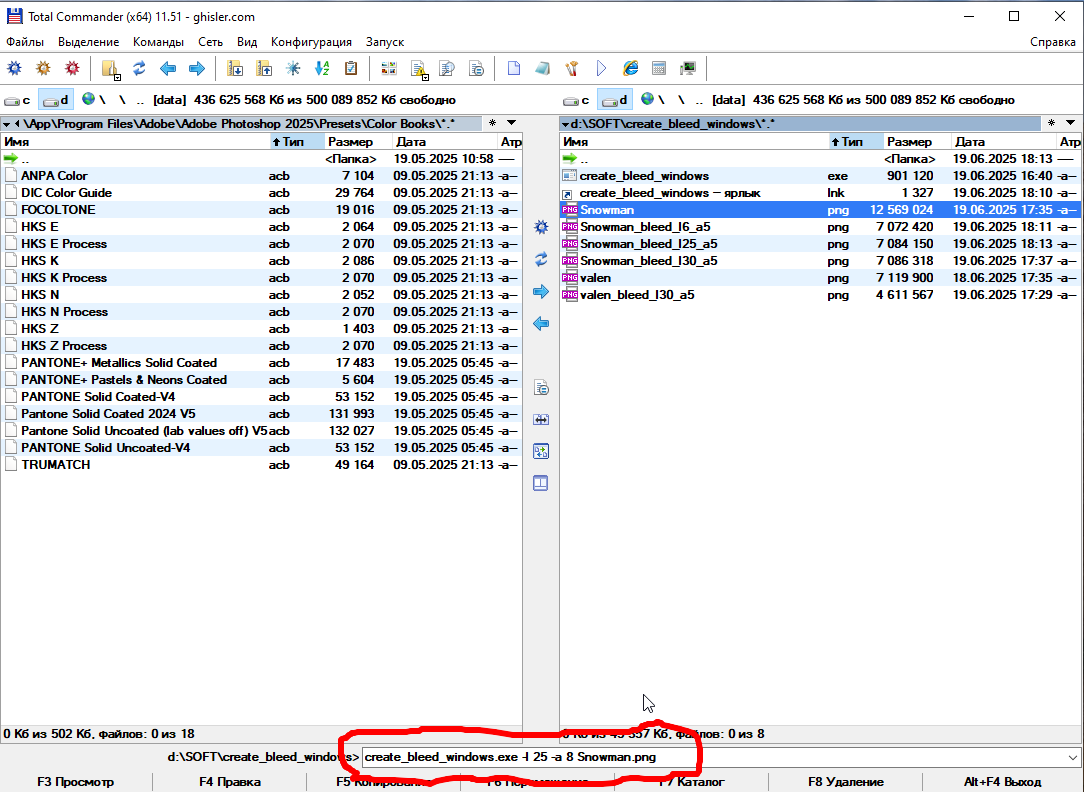
Task: Click swap panels icon in middle bar
Action: pyautogui.click(x=541, y=451)
